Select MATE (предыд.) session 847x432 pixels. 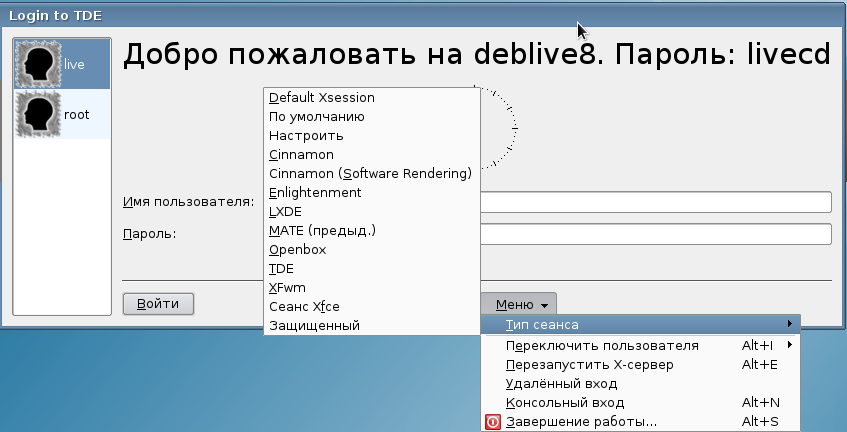pos(372,231)
